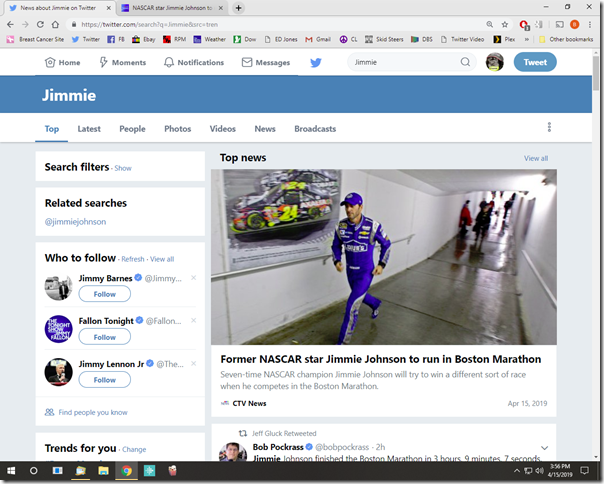Follow Jimmy Lennon Jr

pos(104,380)
